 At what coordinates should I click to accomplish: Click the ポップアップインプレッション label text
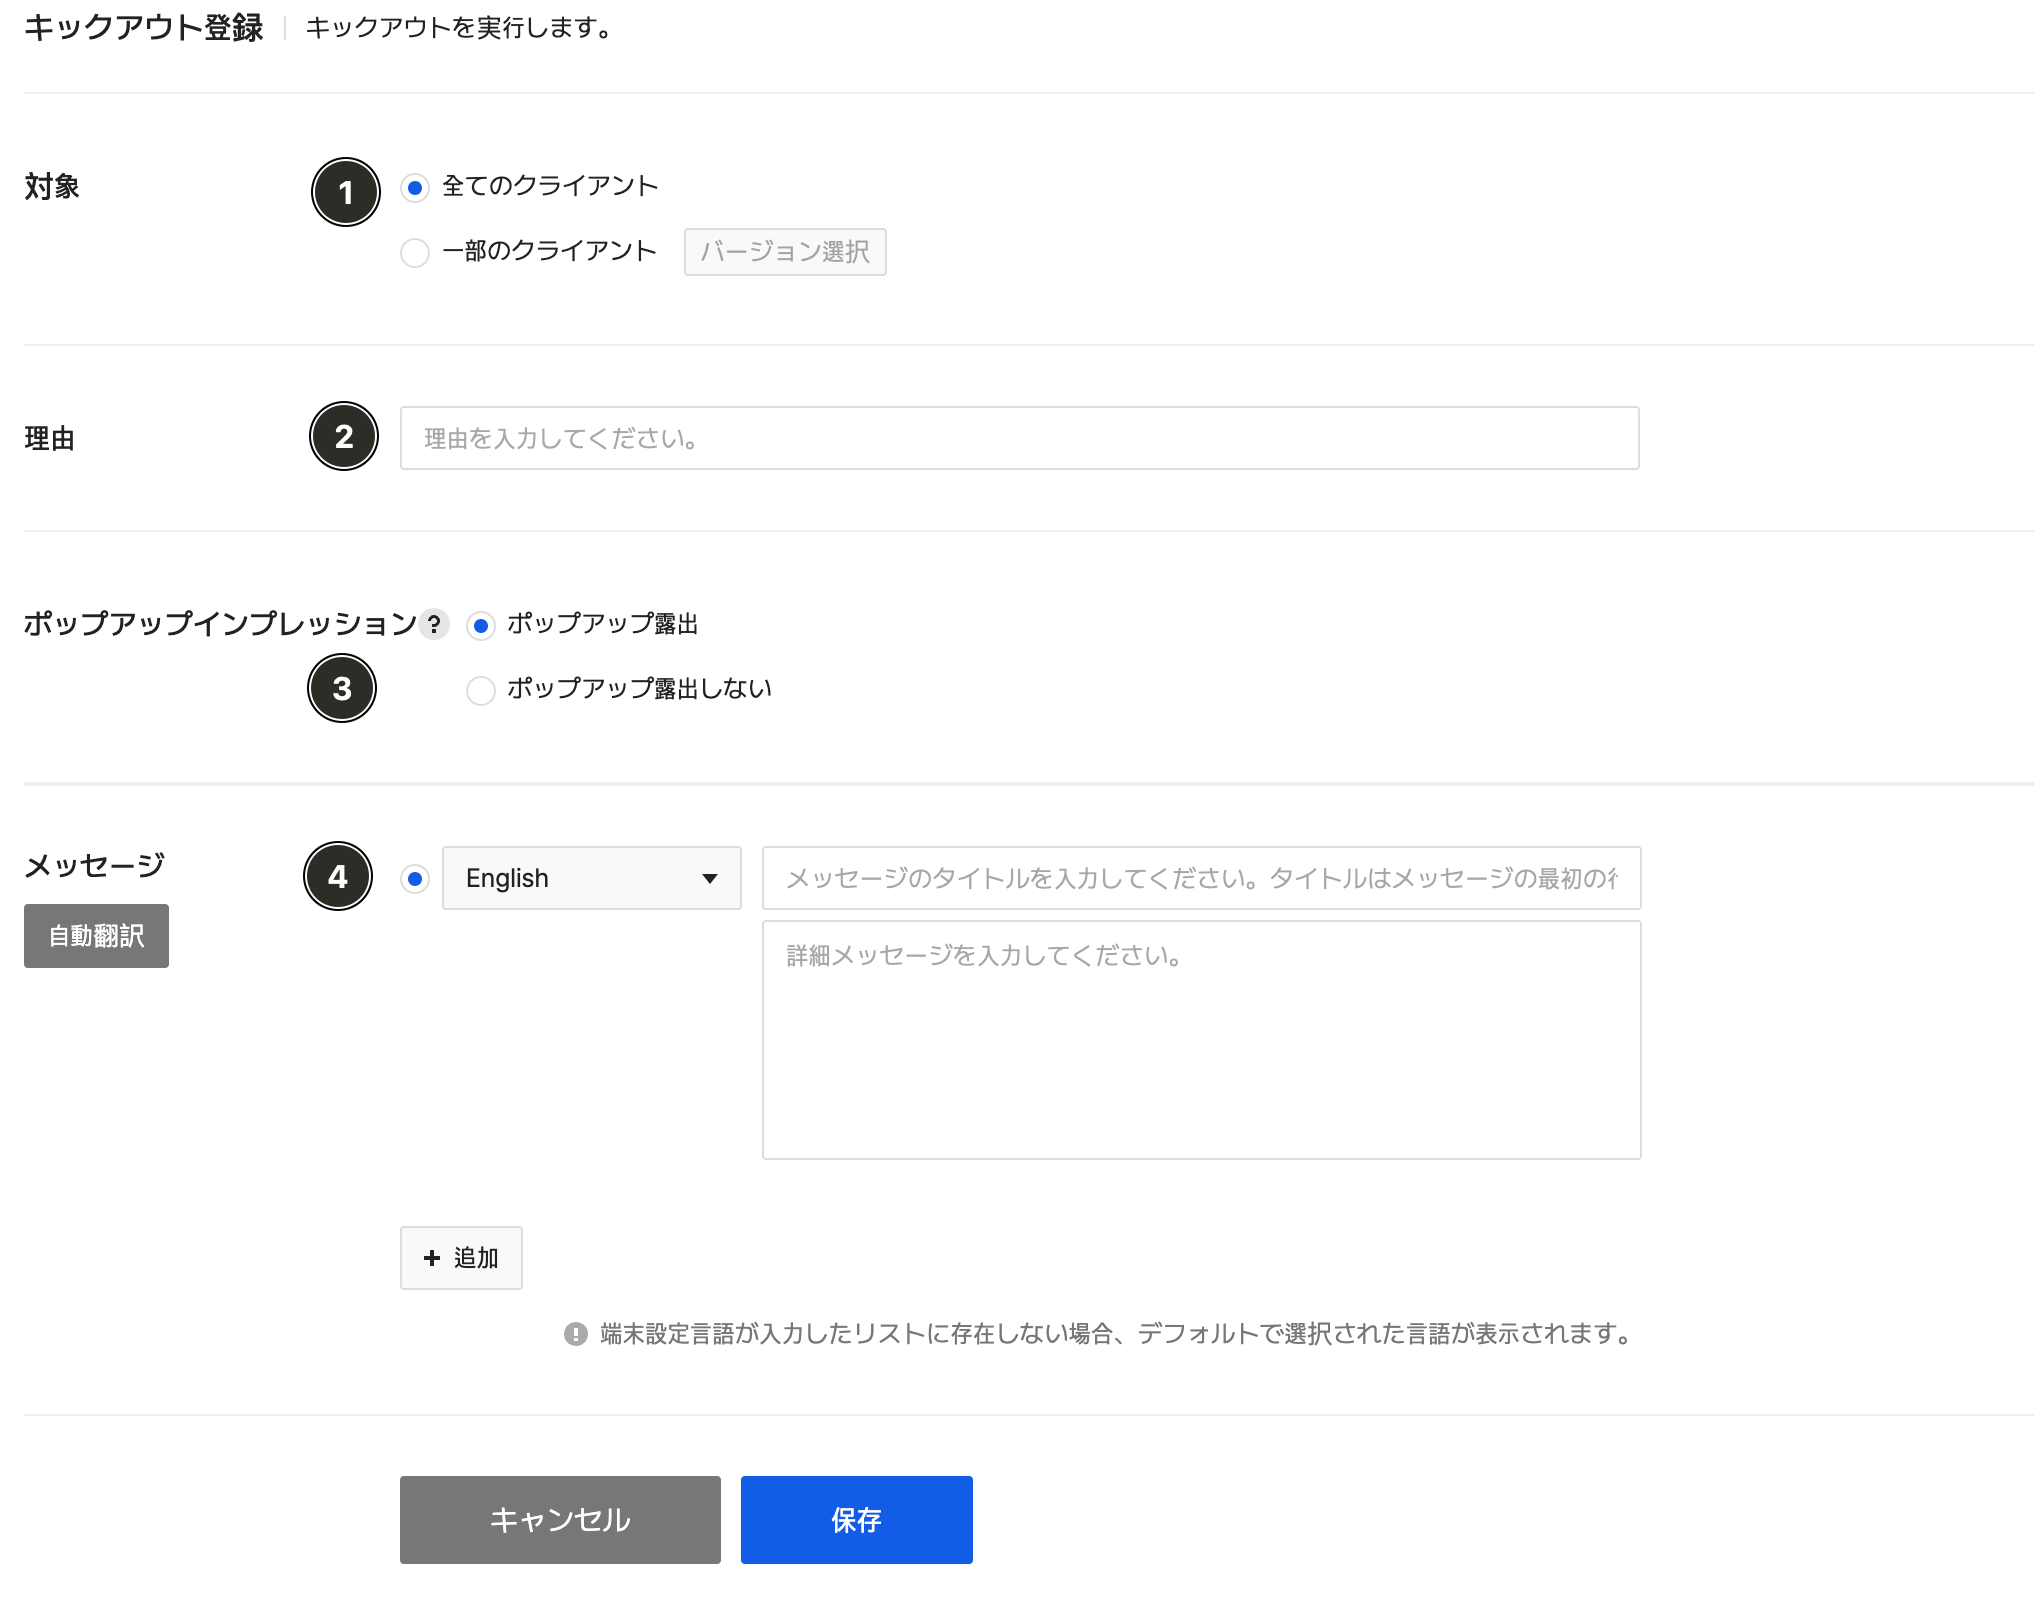coord(220,623)
